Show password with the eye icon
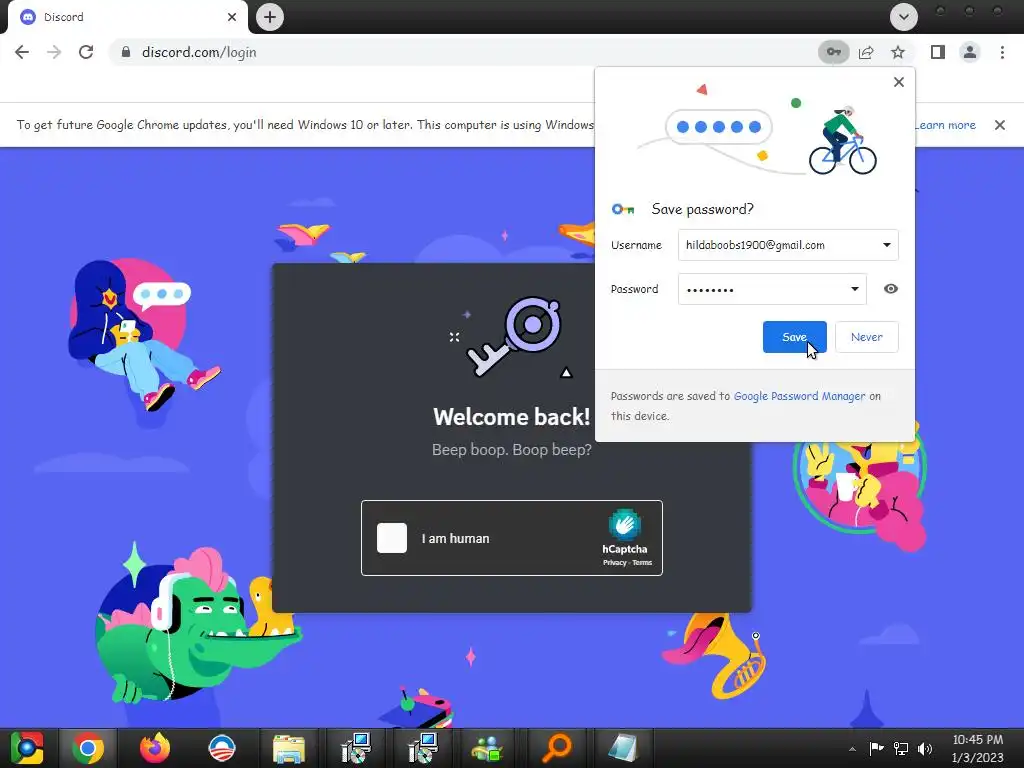1024x768 pixels. (x=890, y=289)
